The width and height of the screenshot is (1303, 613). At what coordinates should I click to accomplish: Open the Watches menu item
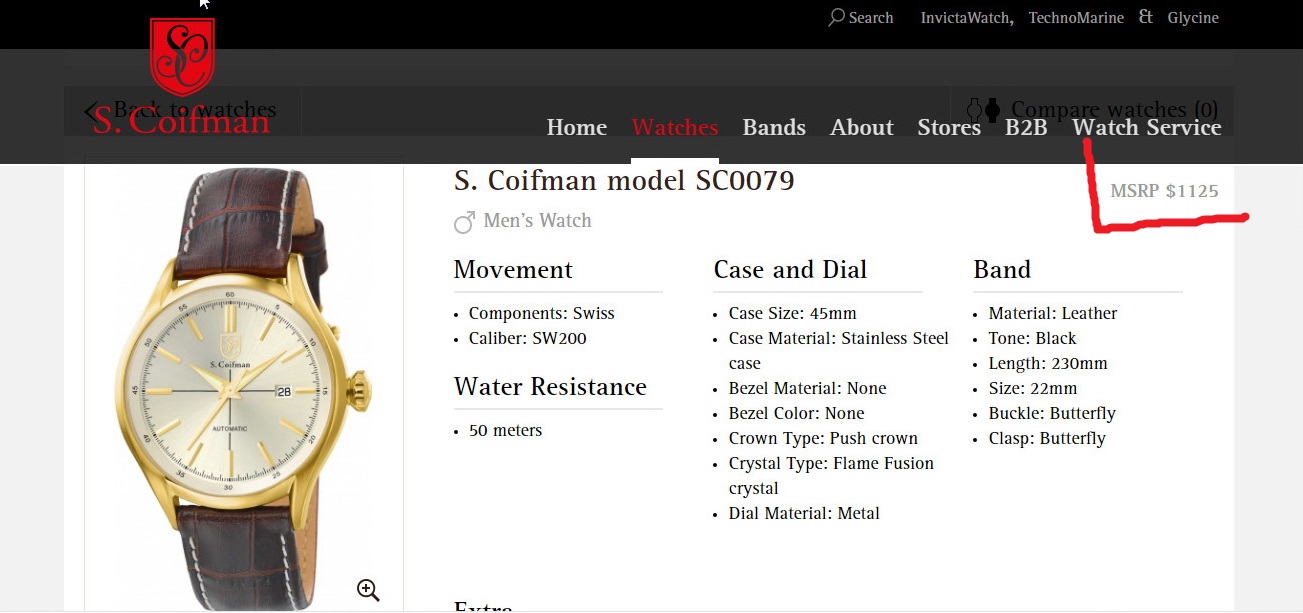coord(675,127)
